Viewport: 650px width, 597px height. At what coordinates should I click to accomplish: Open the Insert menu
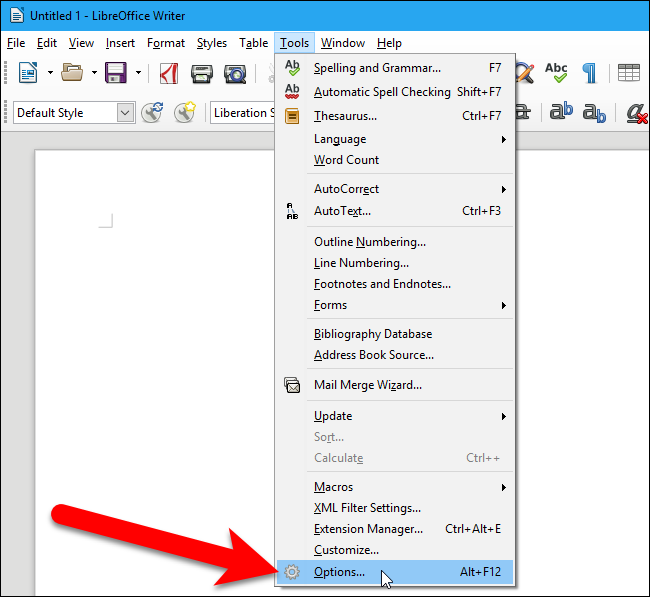click(120, 43)
